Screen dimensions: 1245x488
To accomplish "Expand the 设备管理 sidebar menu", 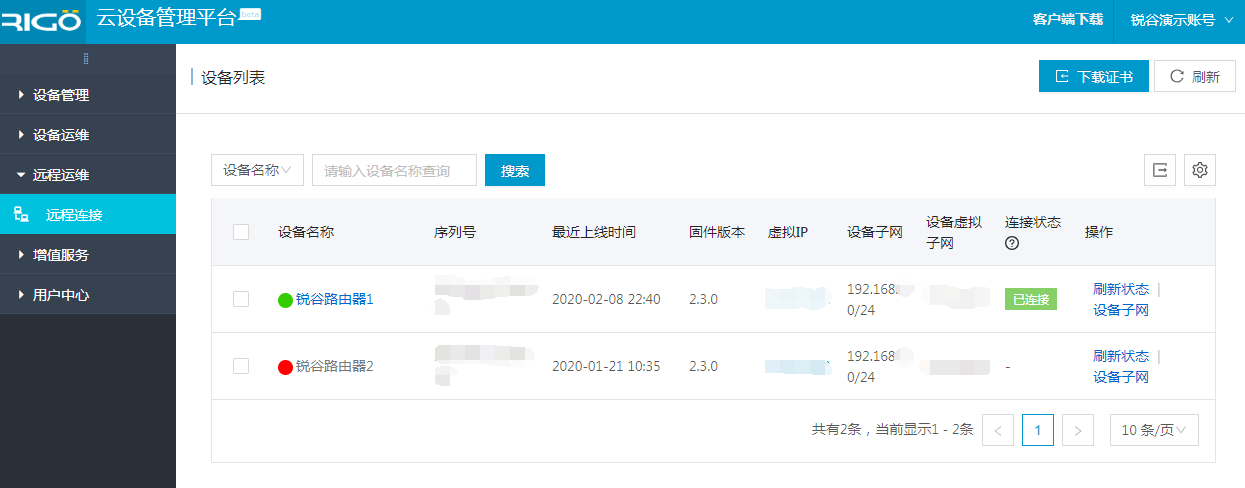I will point(60,95).
